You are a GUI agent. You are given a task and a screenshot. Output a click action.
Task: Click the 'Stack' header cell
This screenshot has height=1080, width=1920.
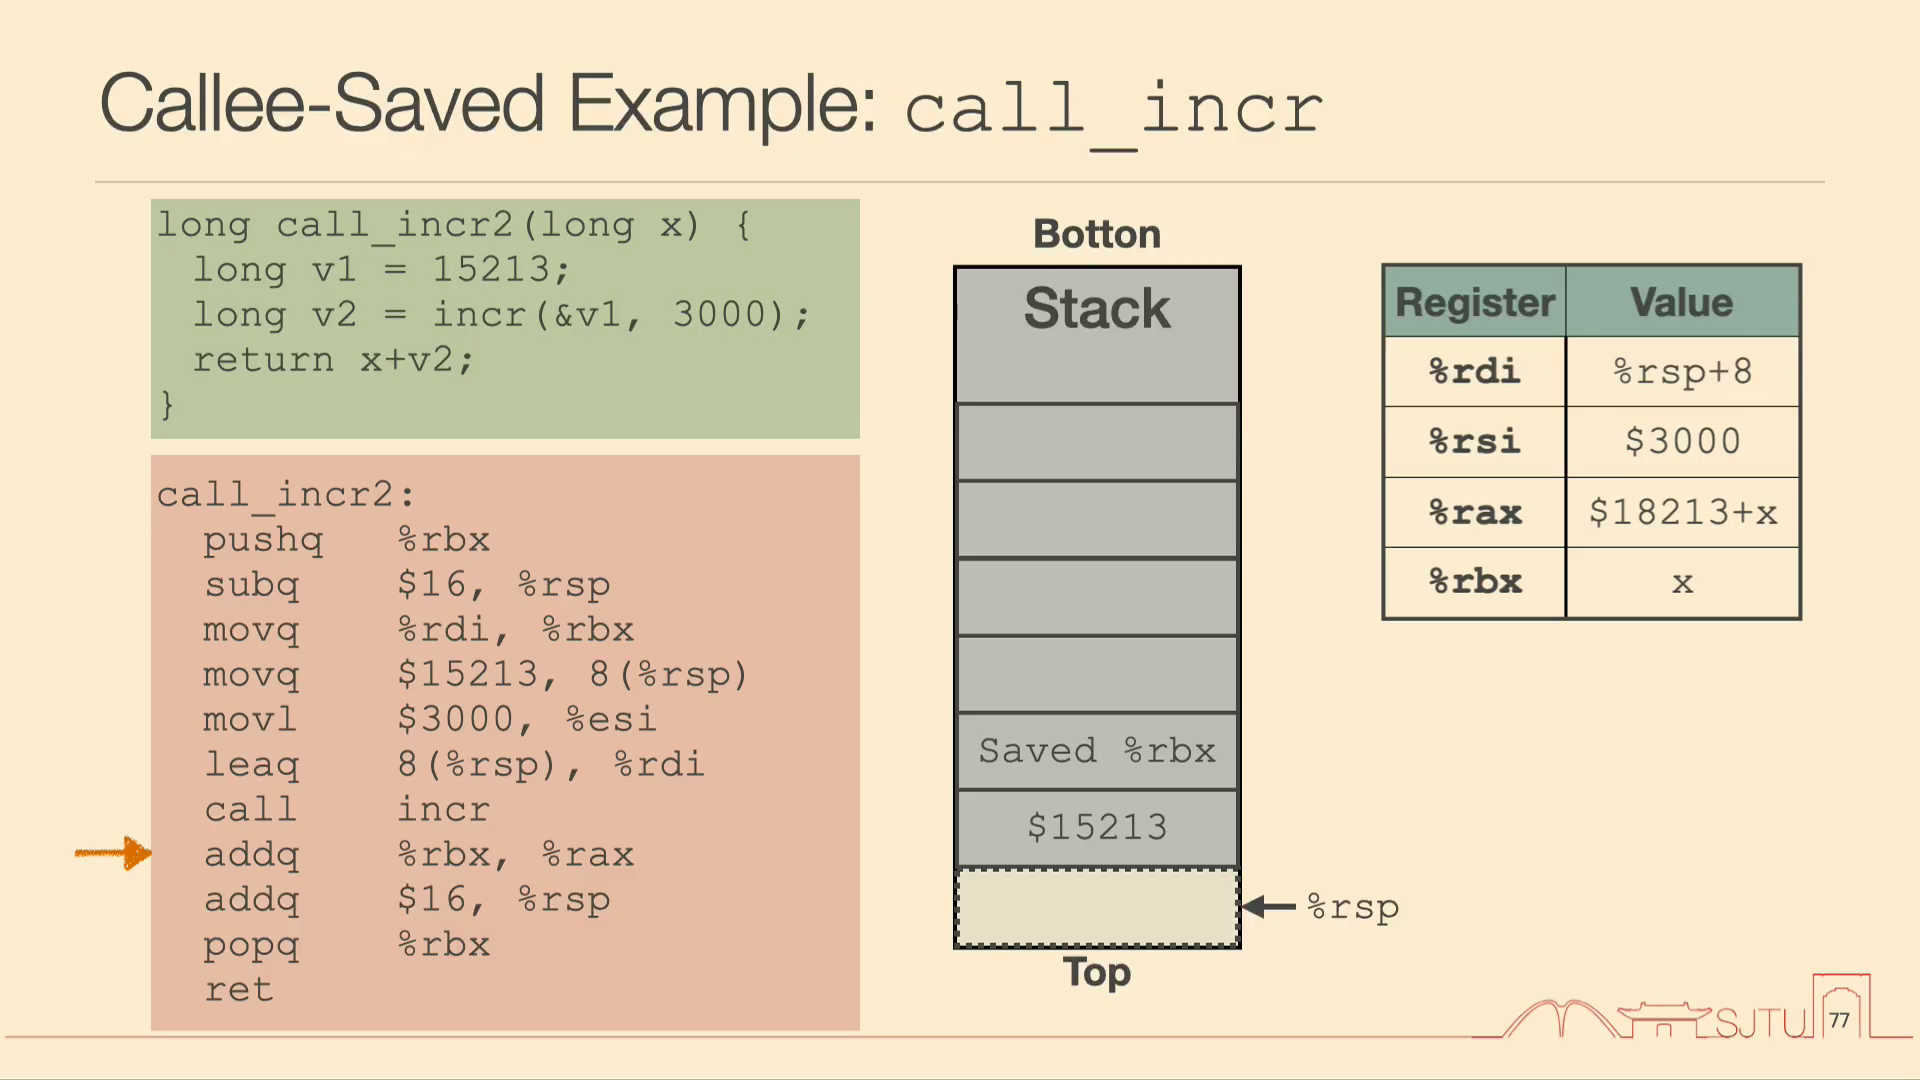[x=1097, y=335]
